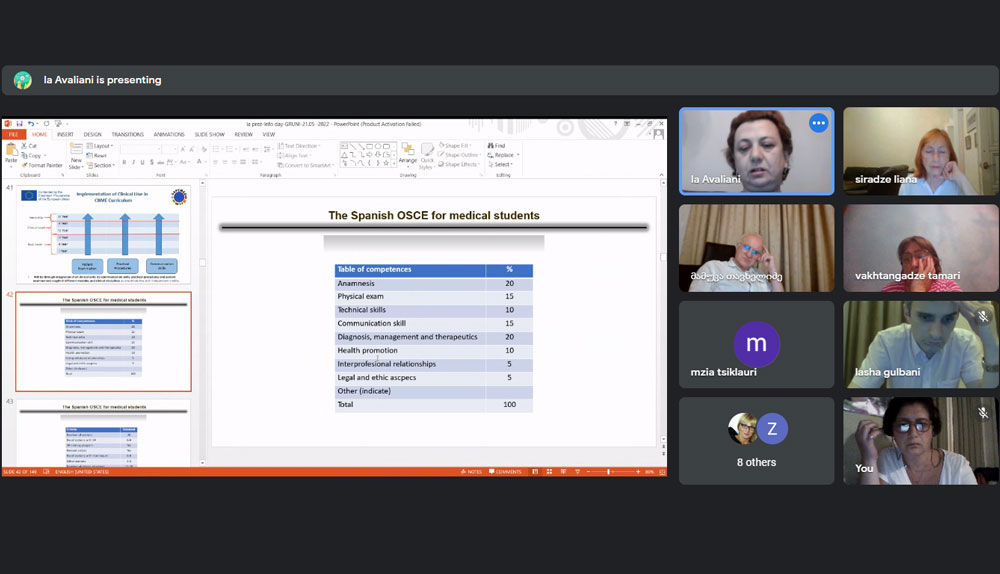Click the Replace button
This screenshot has height=574, width=1000.
[x=502, y=155]
